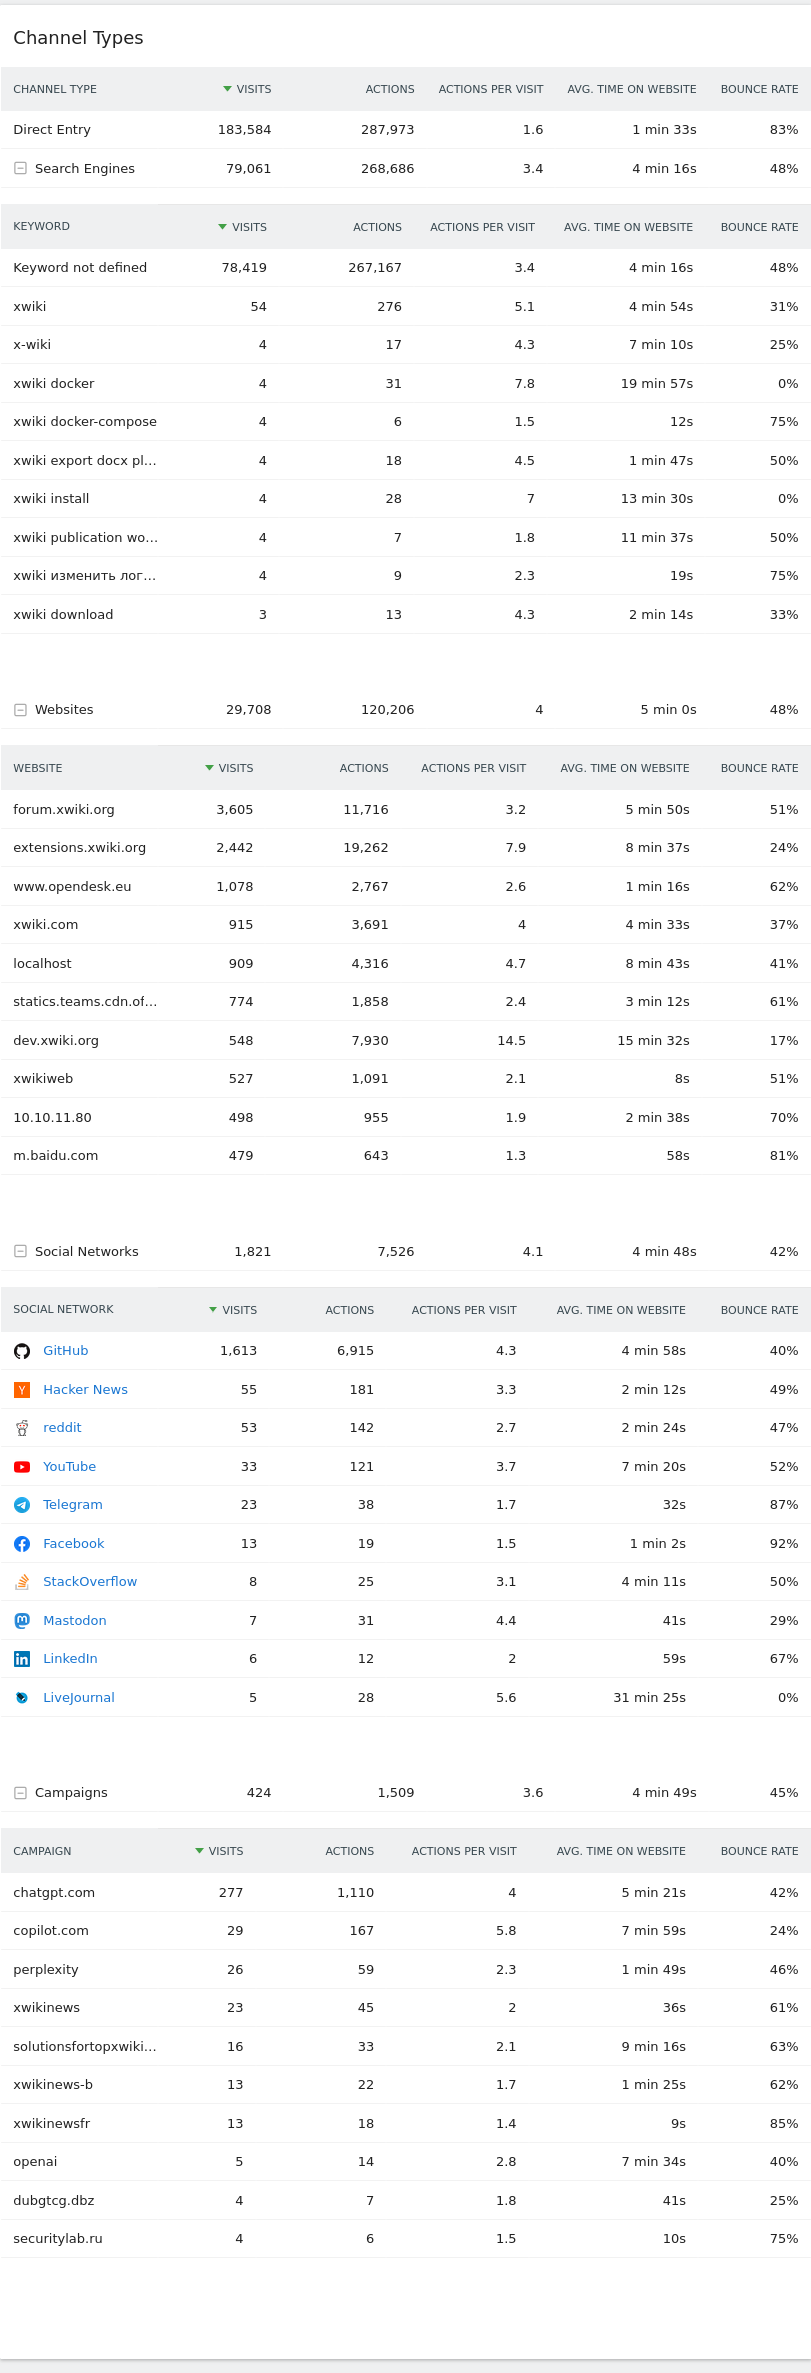
Task: Click the Telegram paper plane icon
Action: tap(22, 1505)
